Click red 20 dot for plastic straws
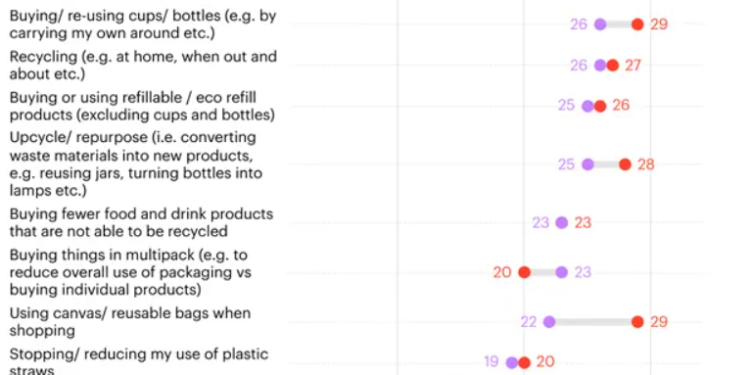750x375 pixels. [x=524, y=363]
